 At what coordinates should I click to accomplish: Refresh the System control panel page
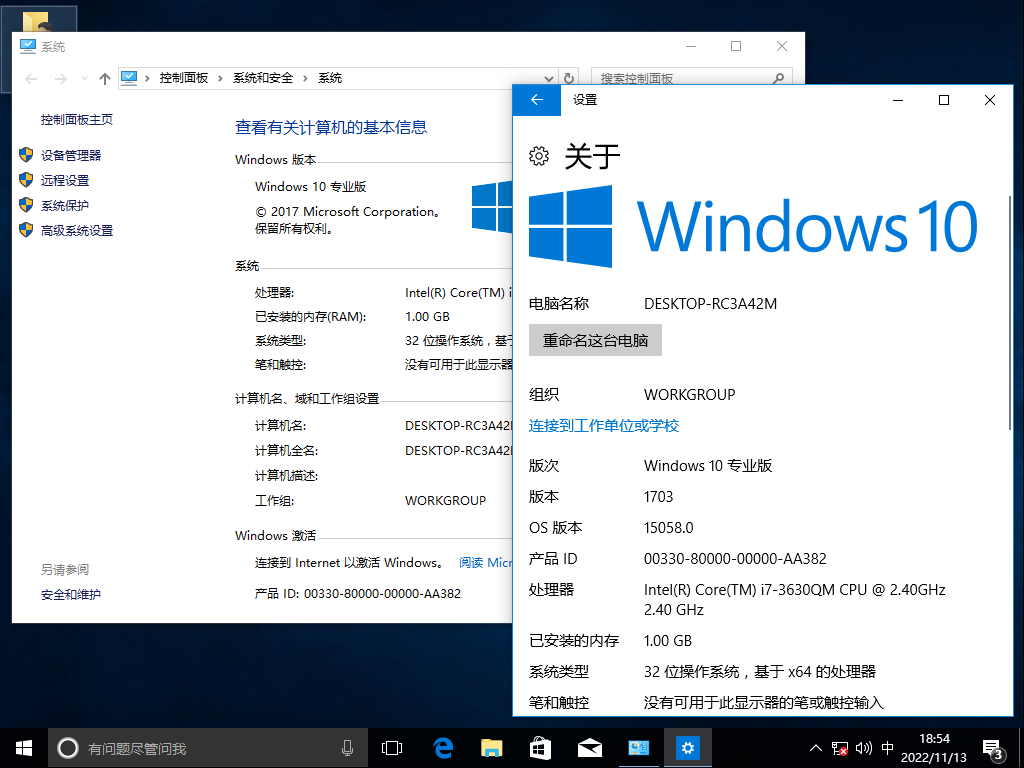point(569,78)
